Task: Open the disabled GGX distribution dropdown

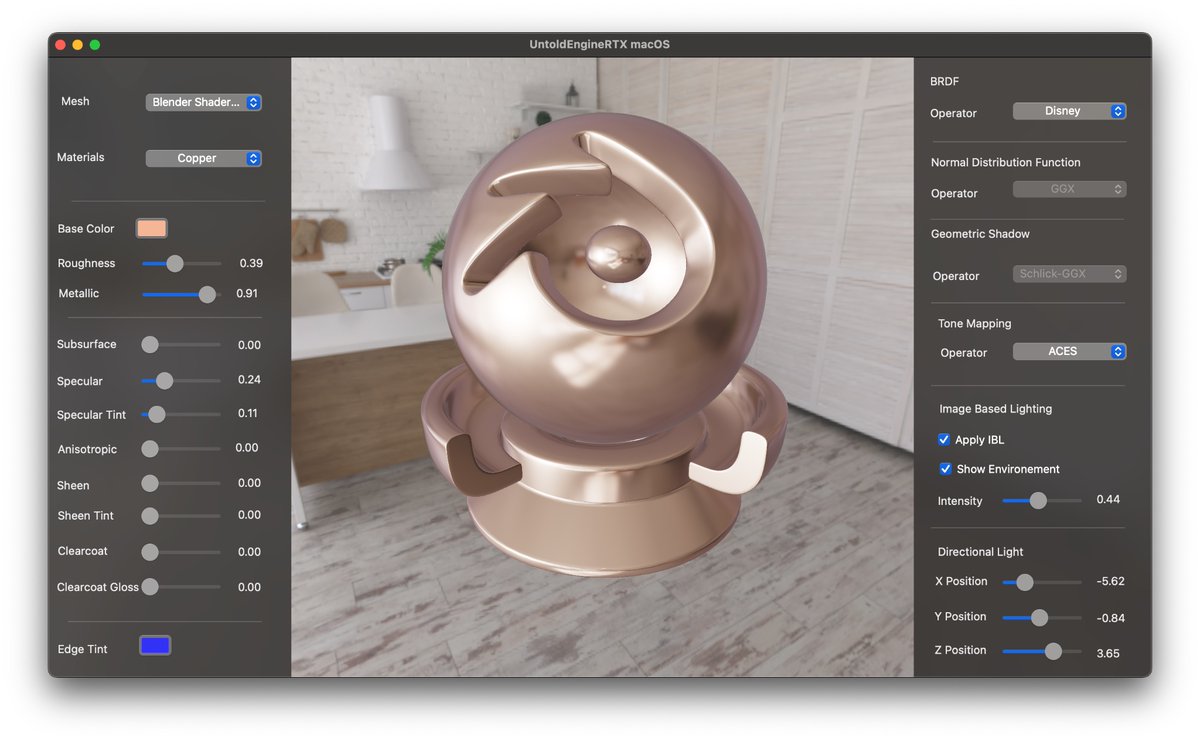Action: pos(1070,189)
